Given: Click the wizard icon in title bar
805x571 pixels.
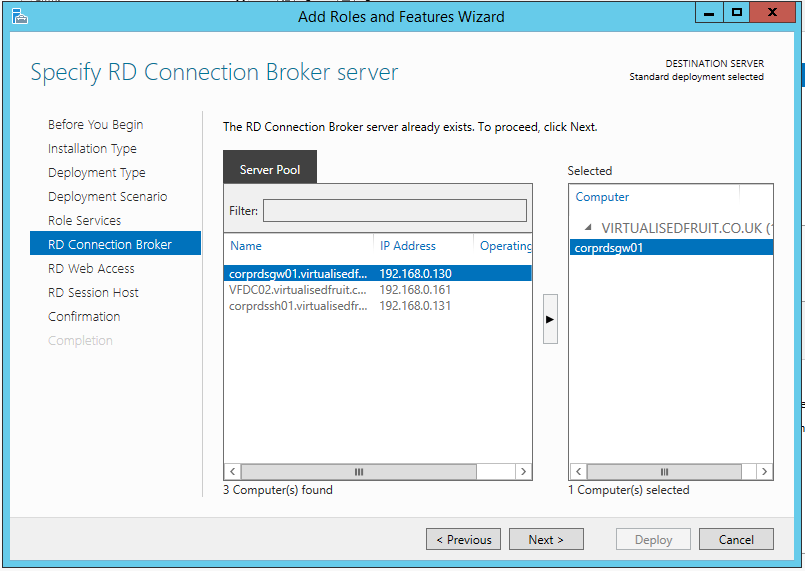Looking at the screenshot, I should (x=19, y=15).
